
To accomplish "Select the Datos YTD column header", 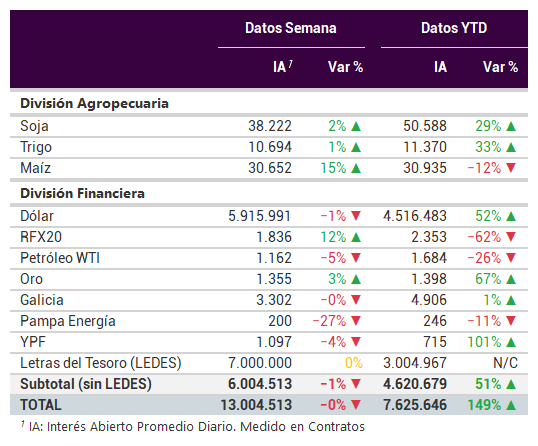I will (x=454, y=28).
